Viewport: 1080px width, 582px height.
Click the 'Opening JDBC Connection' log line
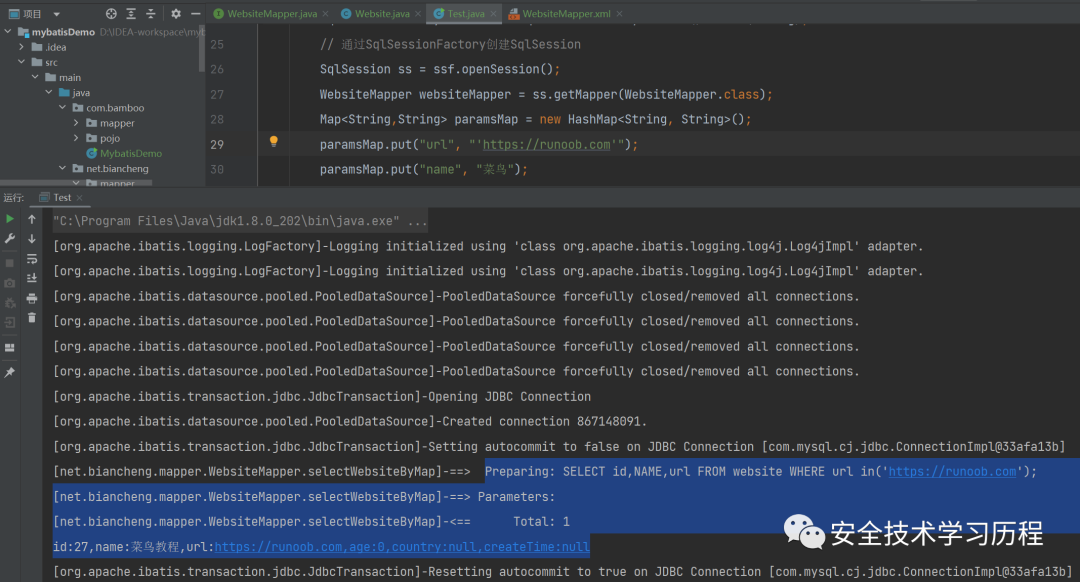pos(322,397)
